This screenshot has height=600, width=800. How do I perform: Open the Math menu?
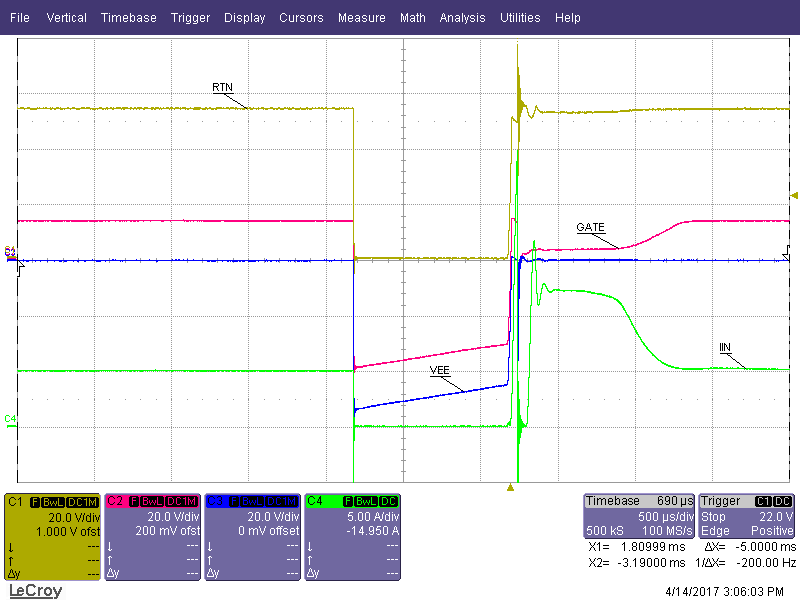pyautogui.click(x=412, y=18)
